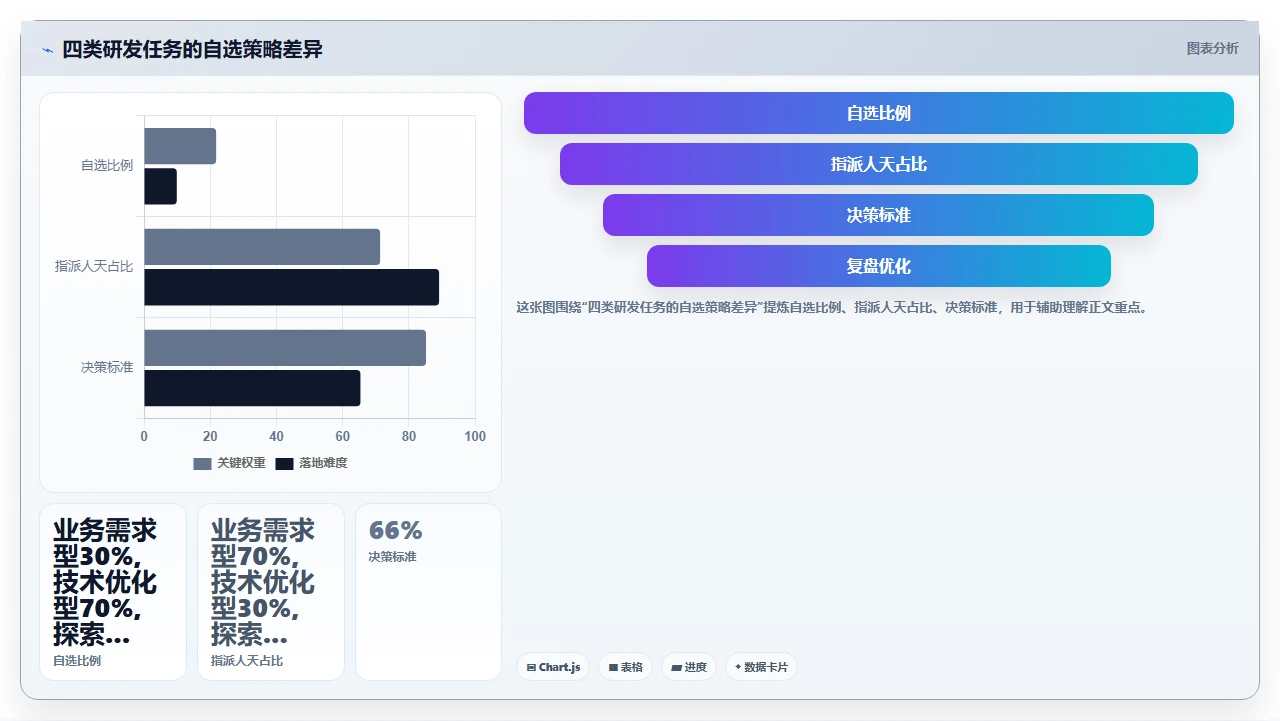
Task: Select the 复盘优化 funnel bar
Action: click(x=879, y=266)
